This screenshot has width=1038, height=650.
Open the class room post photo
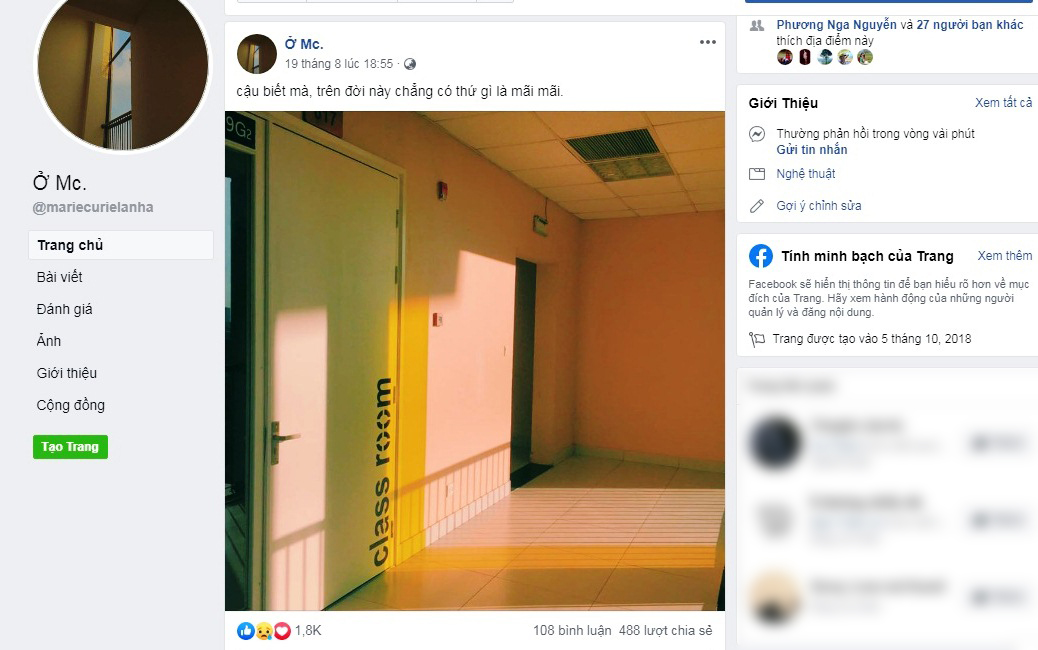pyautogui.click(x=475, y=361)
